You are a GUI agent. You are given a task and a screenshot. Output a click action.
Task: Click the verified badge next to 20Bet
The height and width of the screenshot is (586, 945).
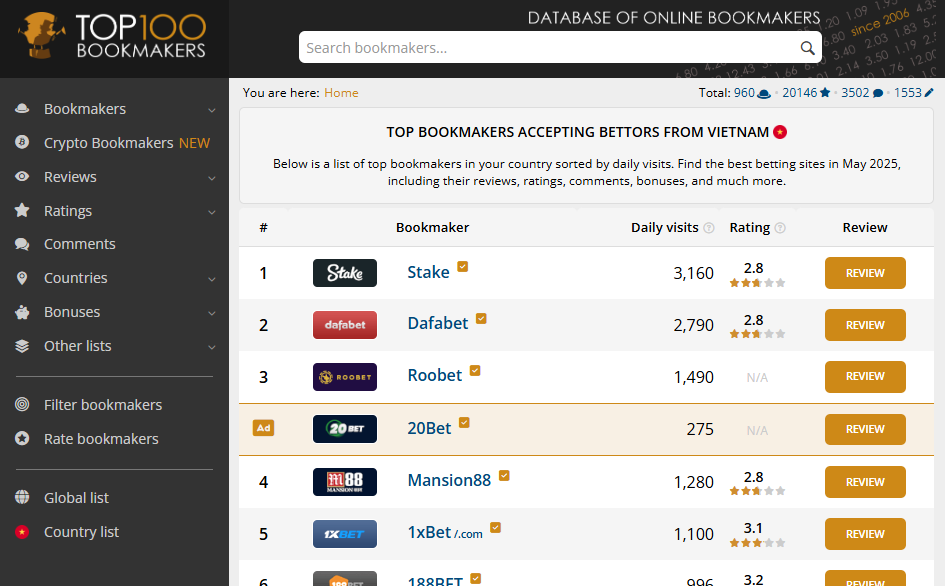click(464, 423)
